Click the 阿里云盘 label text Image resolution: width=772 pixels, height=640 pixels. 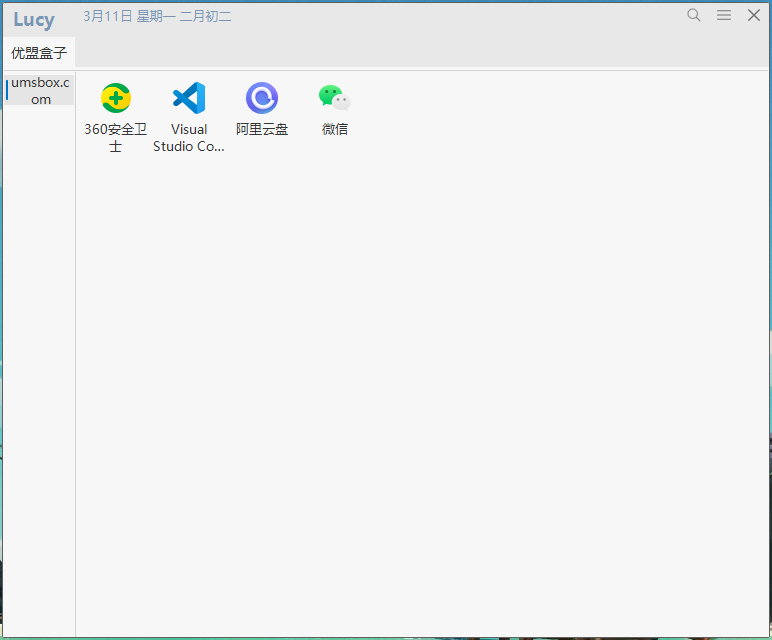(x=262, y=129)
